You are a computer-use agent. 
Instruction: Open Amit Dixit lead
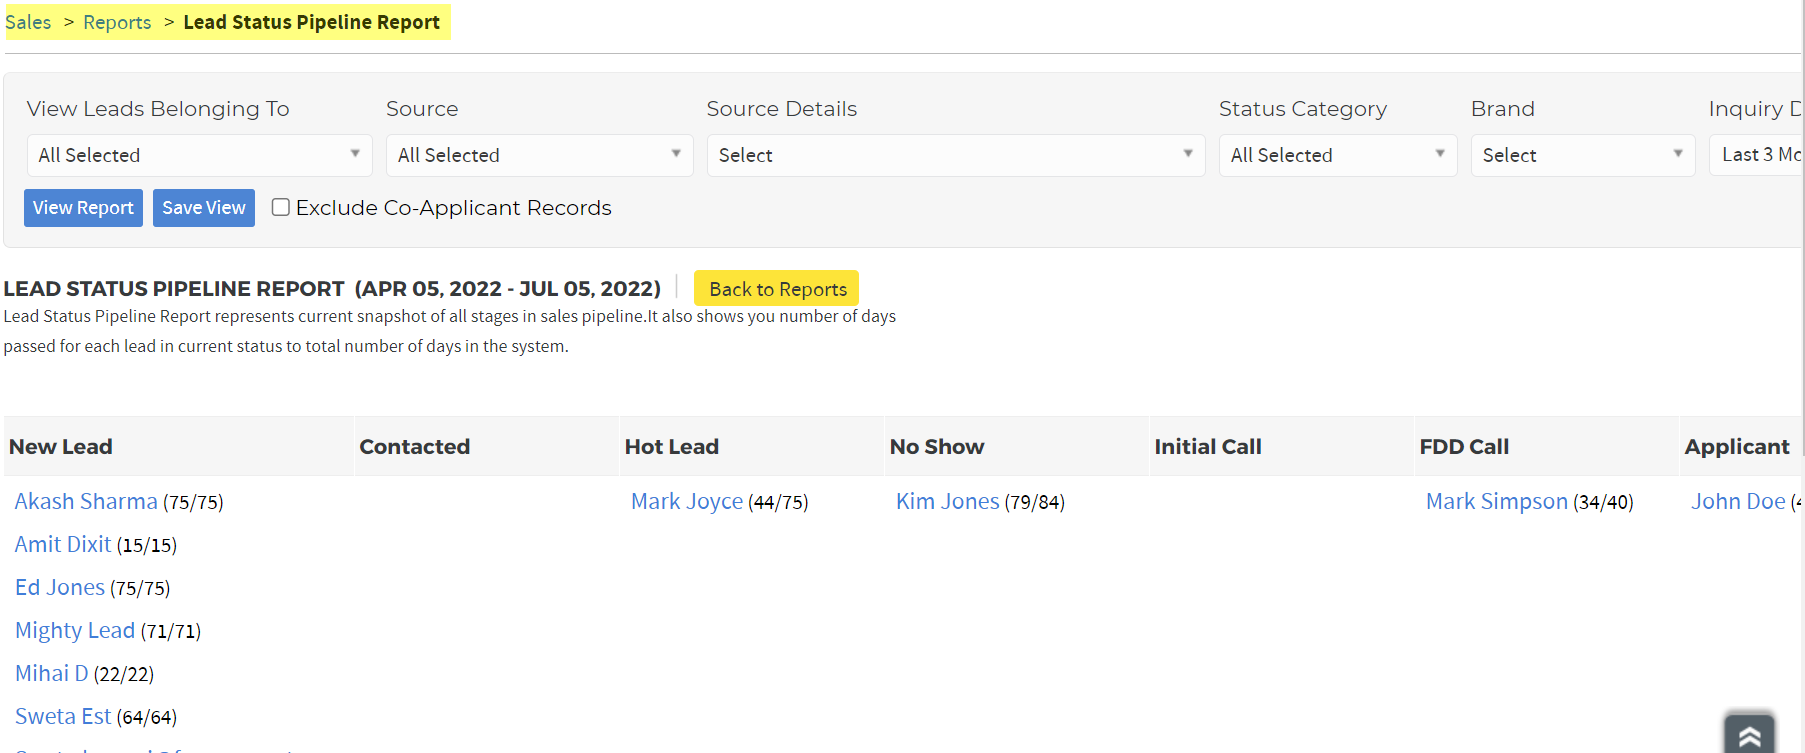[63, 544]
